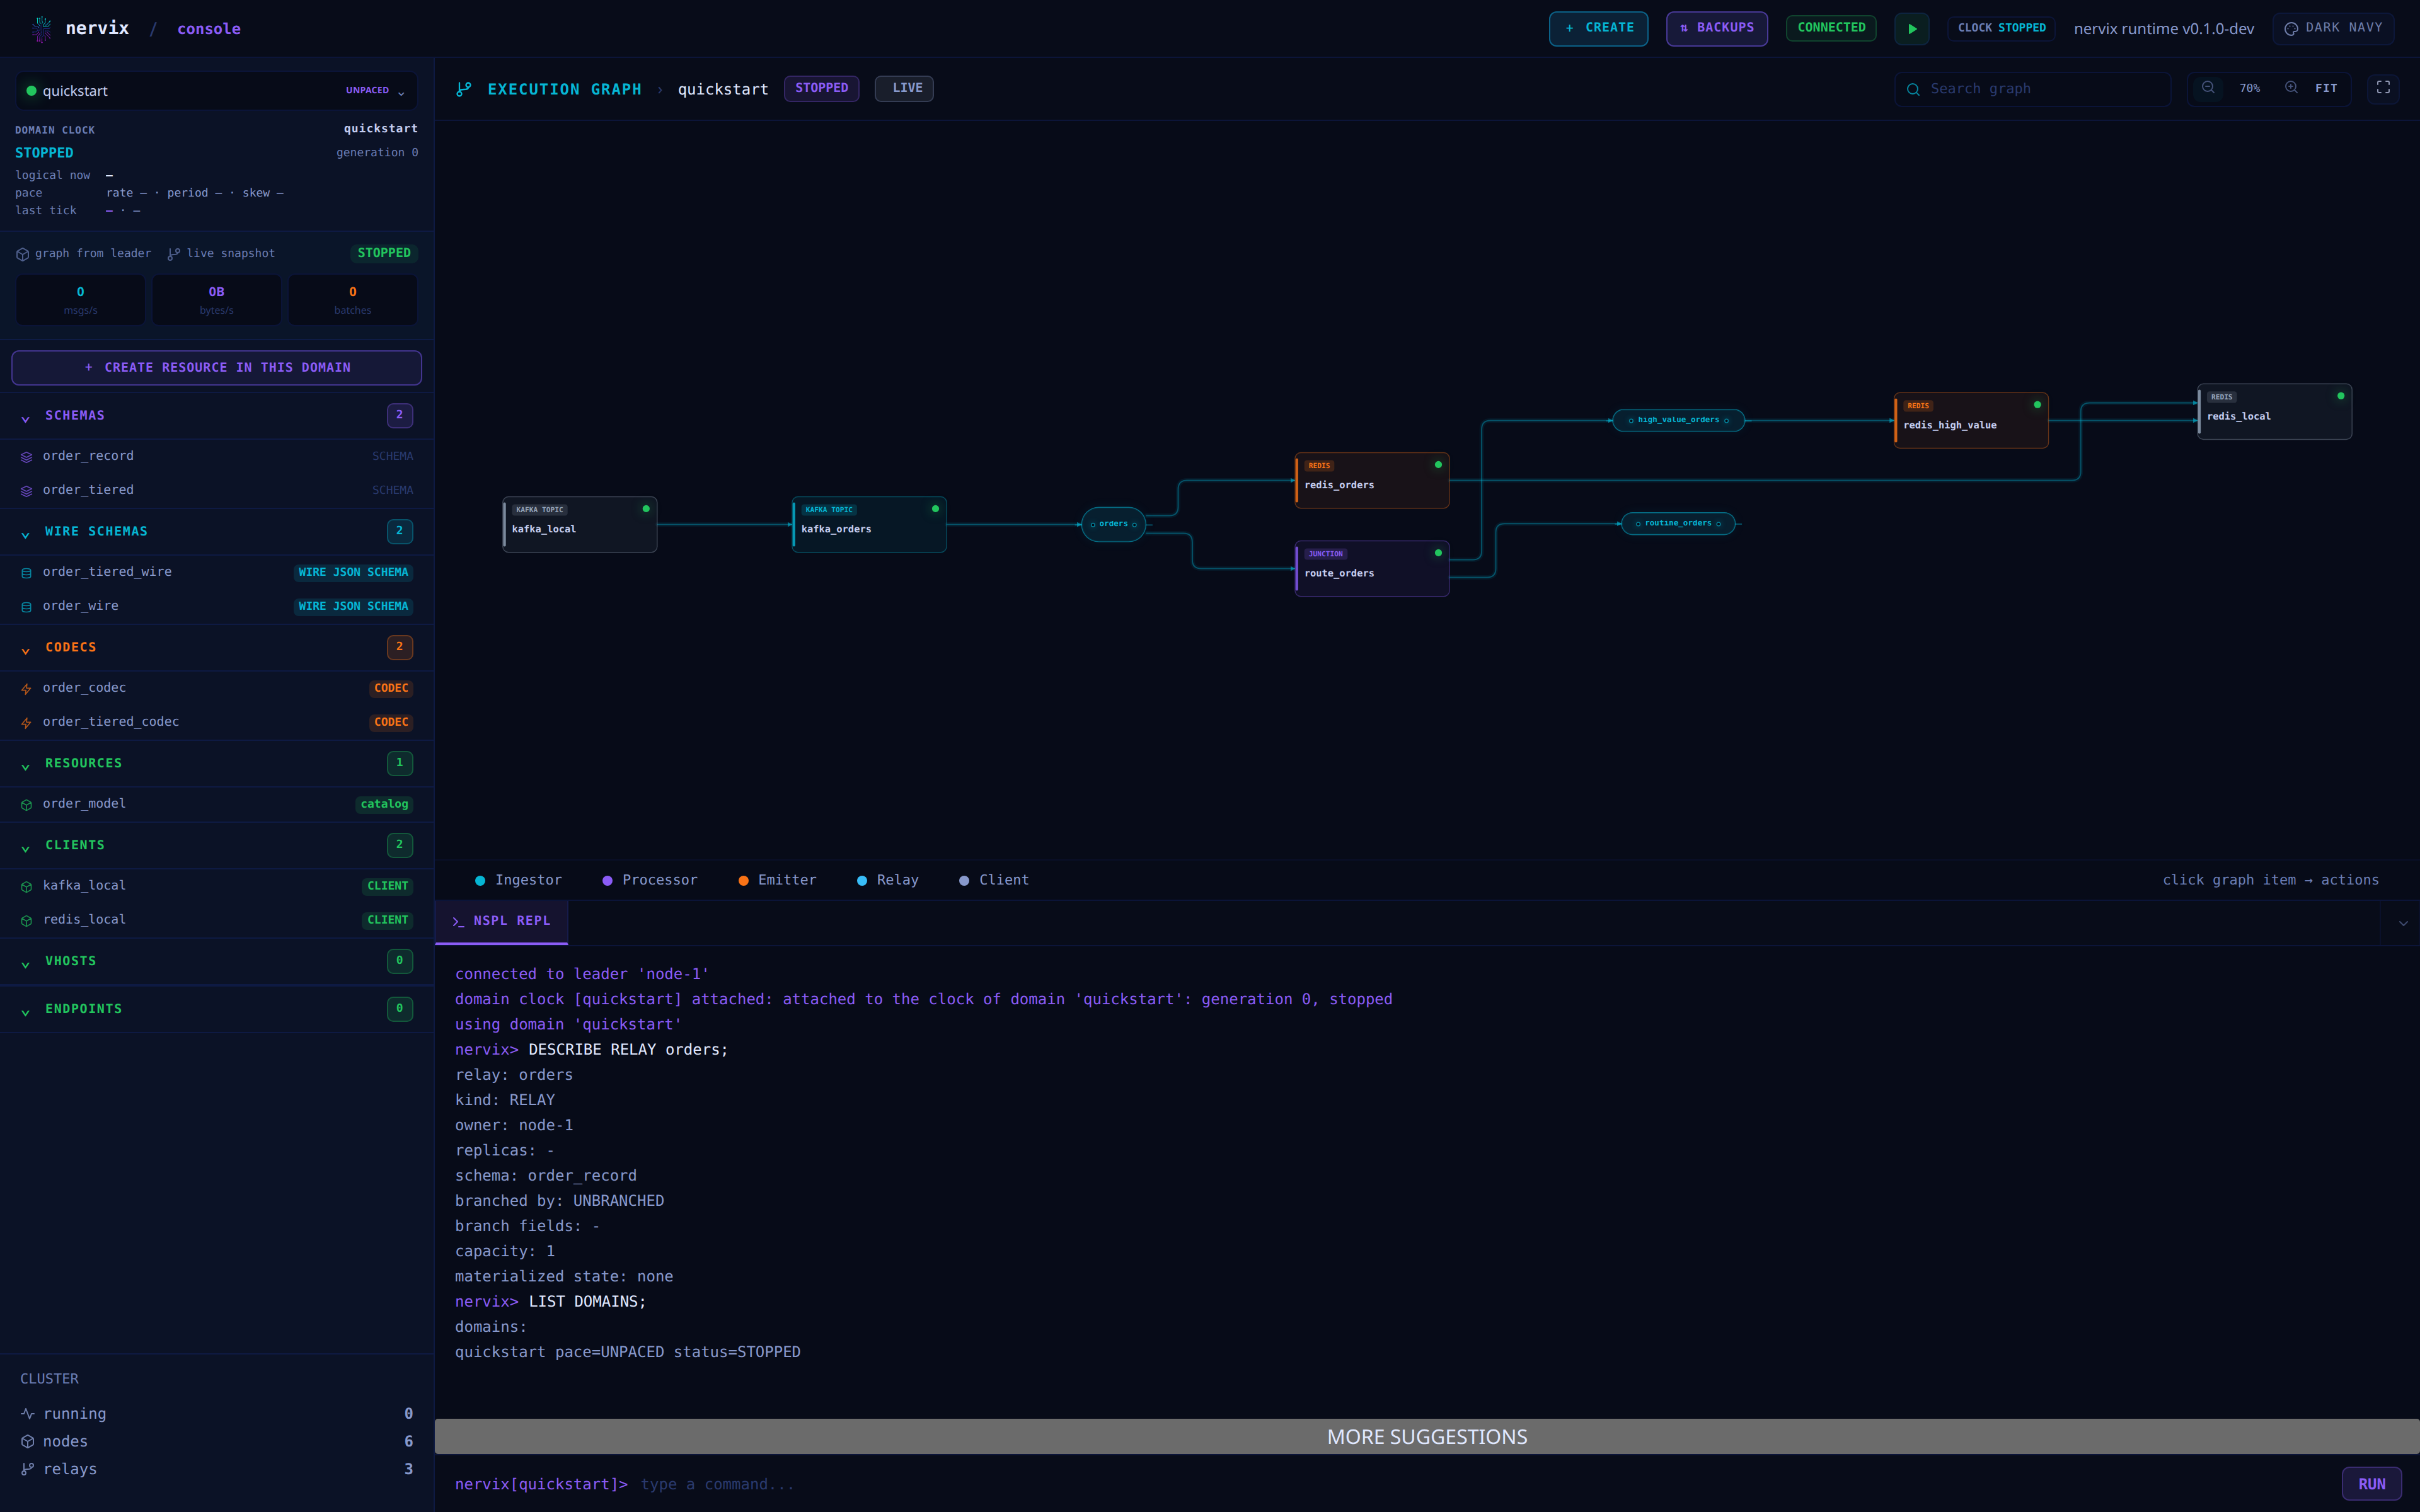Toggle the Processor legend filter
The height and width of the screenshot is (1512, 2420).
650,880
